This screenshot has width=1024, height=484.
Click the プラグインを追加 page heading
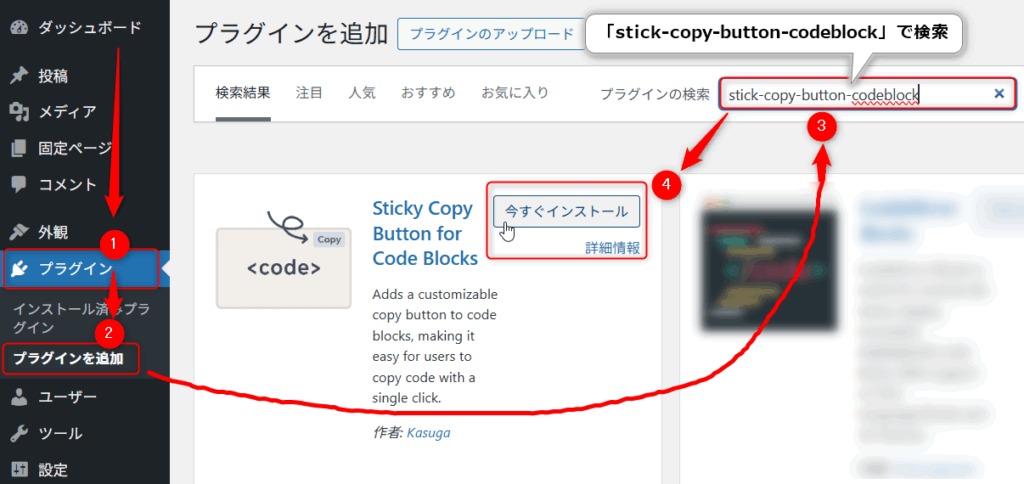(291, 34)
